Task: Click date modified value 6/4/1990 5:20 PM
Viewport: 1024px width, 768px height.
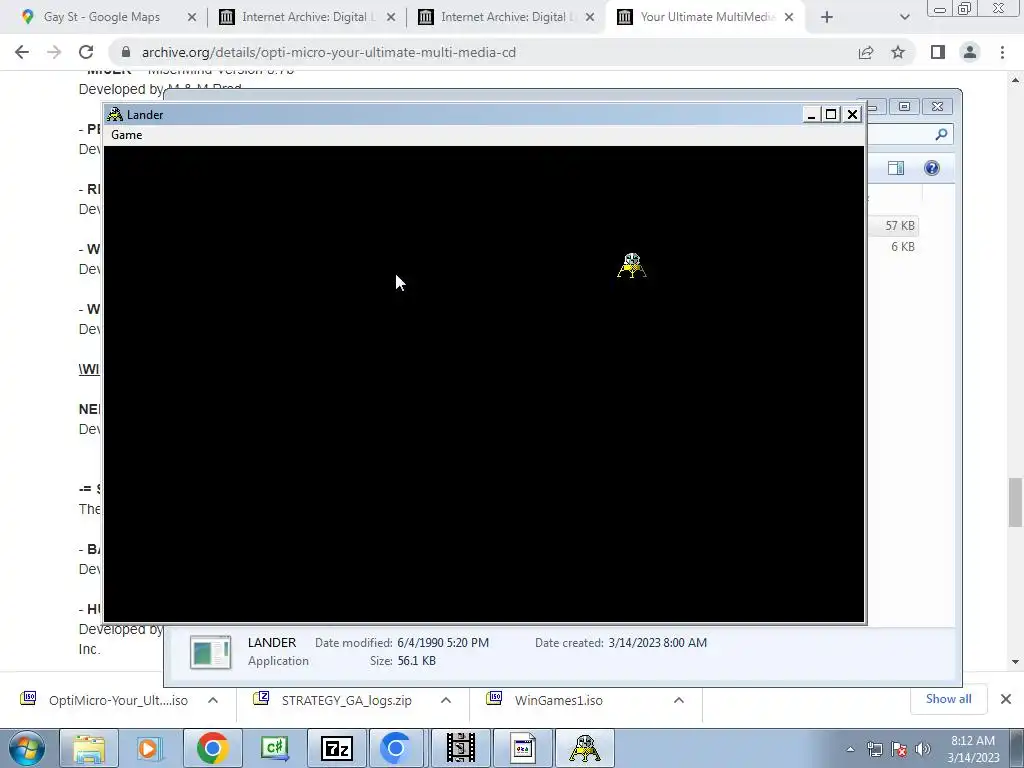Action: click(x=443, y=643)
